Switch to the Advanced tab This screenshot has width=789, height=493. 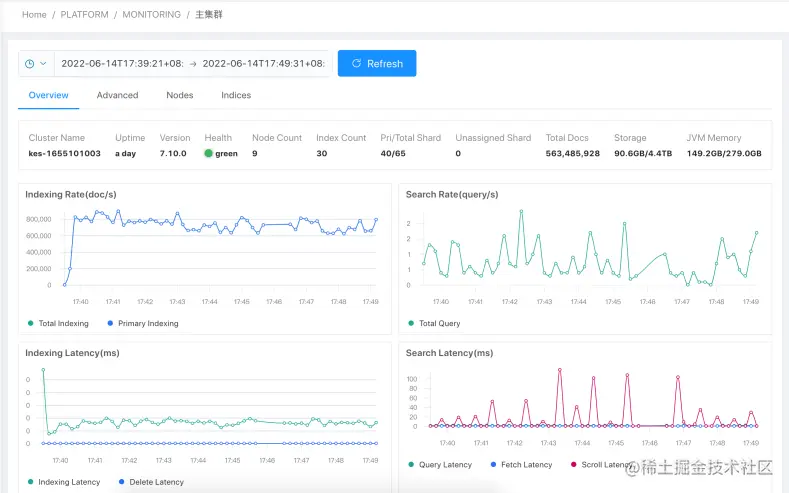pyautogui.click(x=117, y=95)
